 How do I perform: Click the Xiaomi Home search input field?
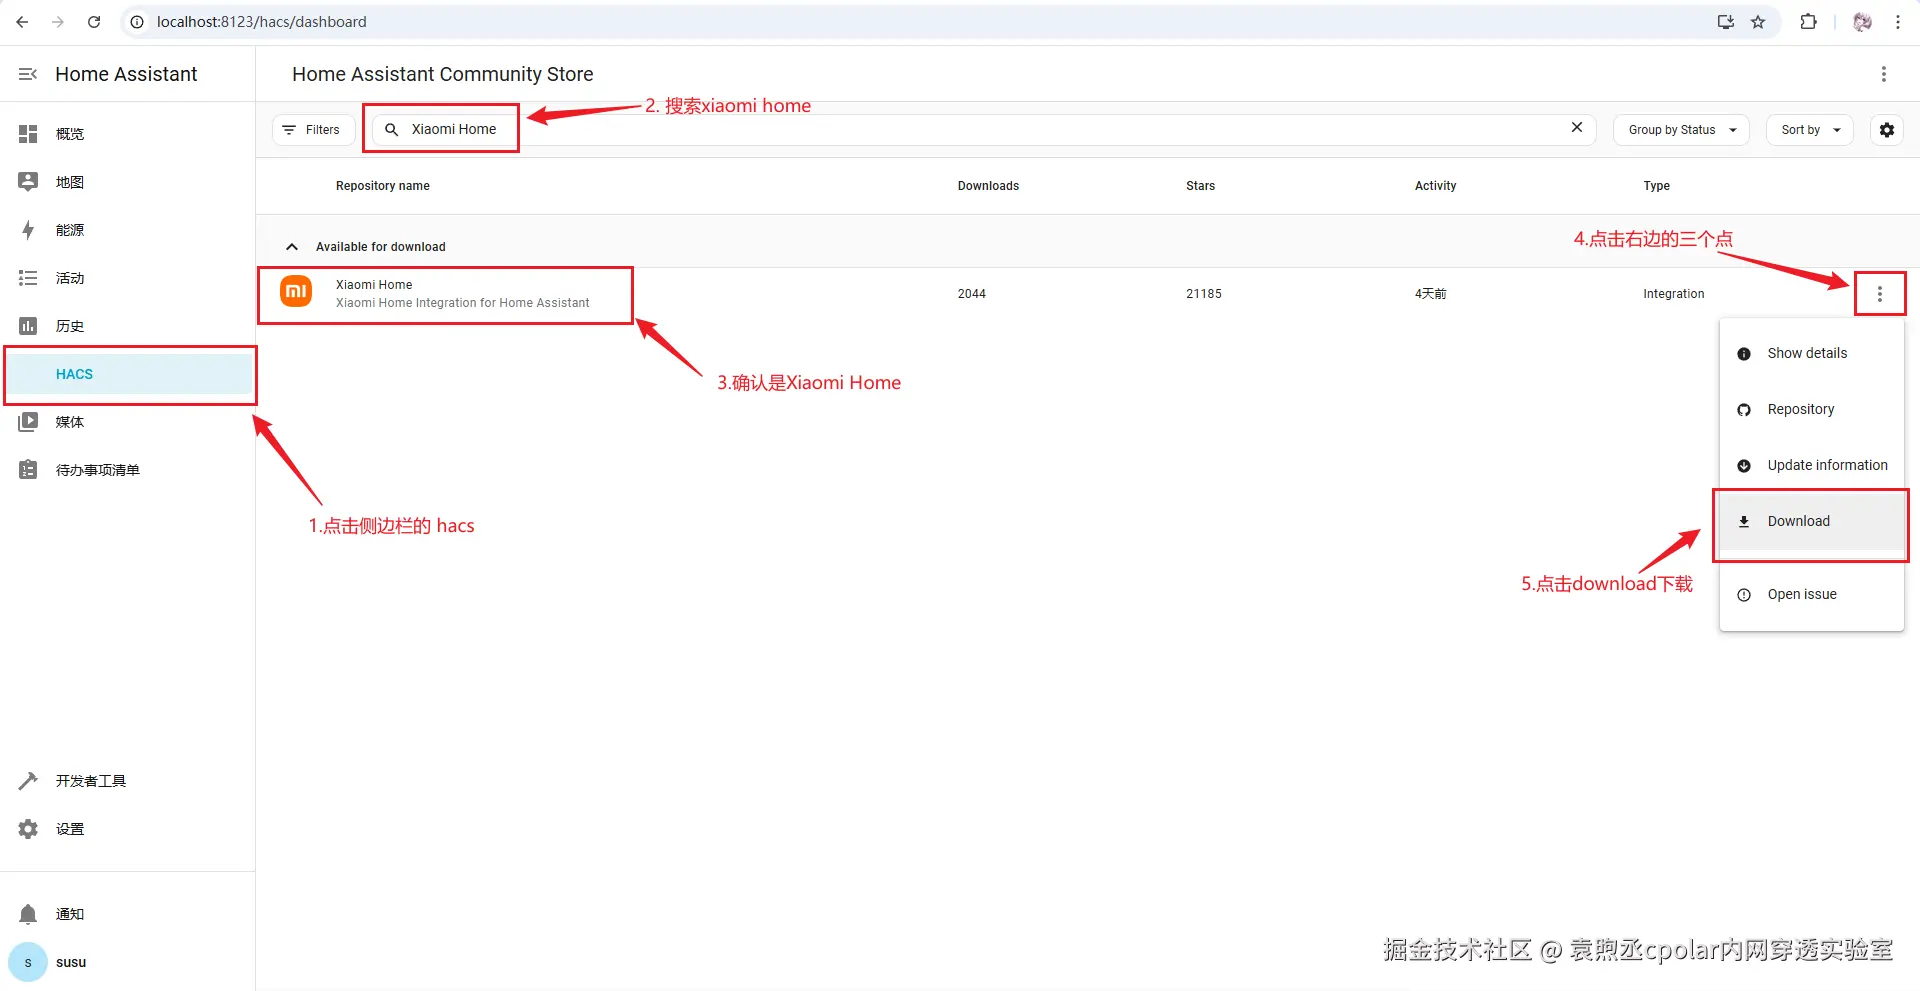(x=984, y=130)
